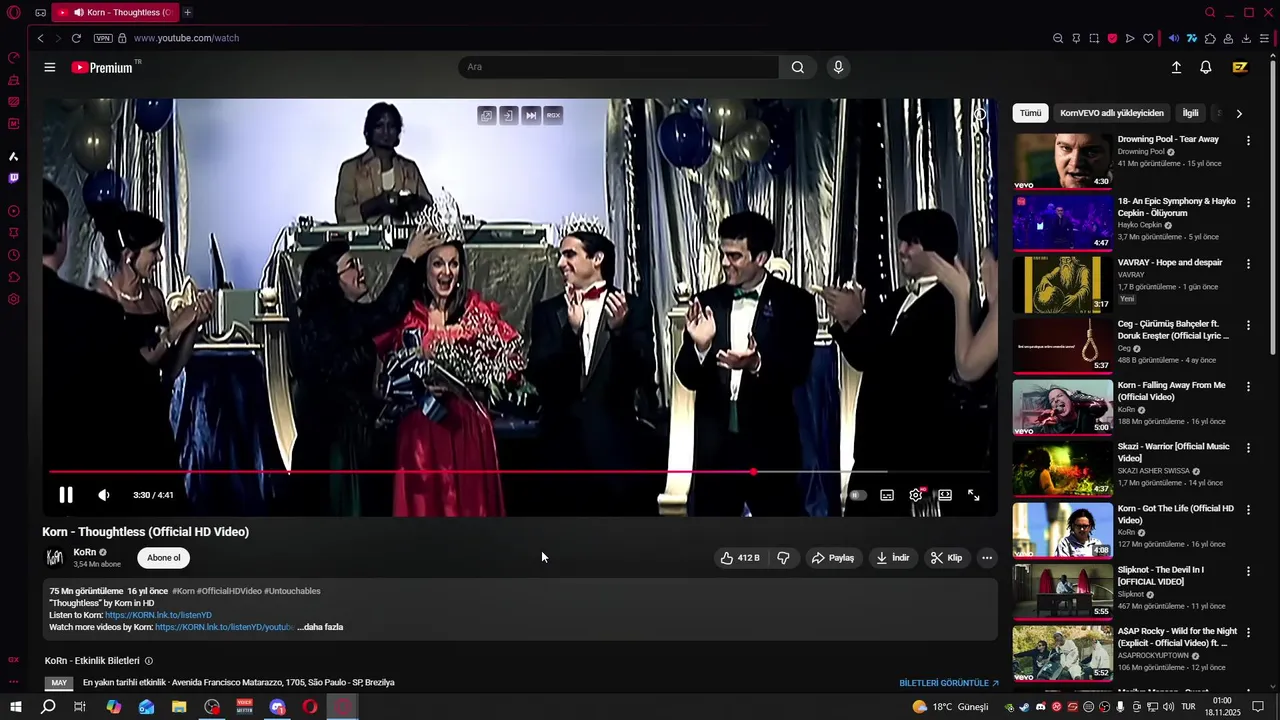Reload the page in the address bar
The height and width of the screenshot is (720, 1280).
[76, 38]
